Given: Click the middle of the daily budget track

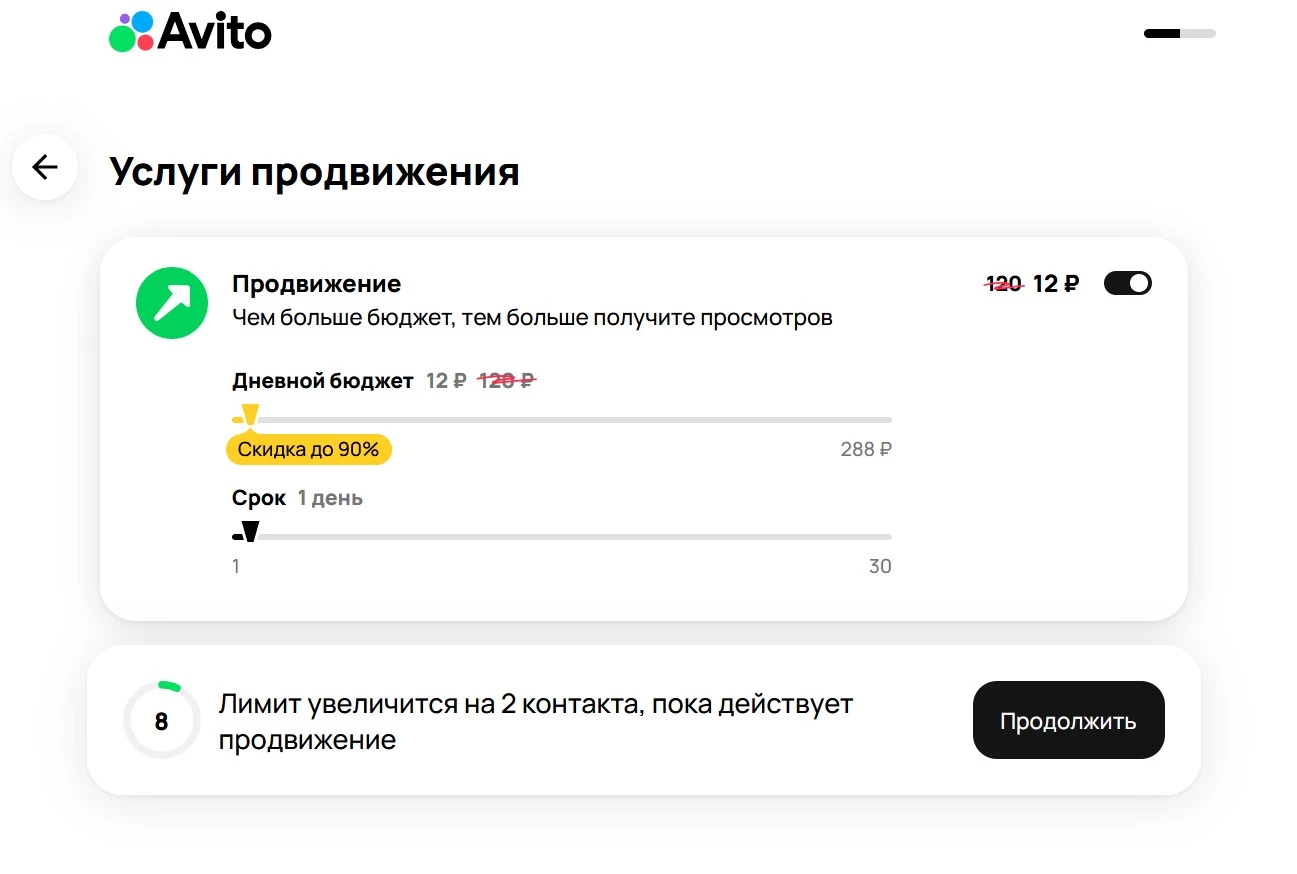Looking at the screenshot, I should pos(562,420).
